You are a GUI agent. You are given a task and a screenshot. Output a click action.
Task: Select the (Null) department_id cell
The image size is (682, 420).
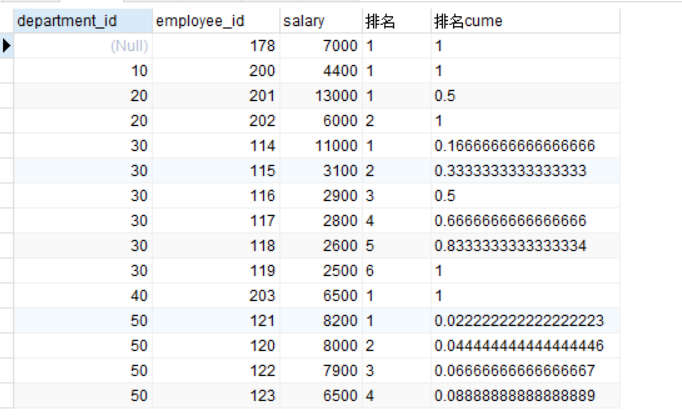(83, 46)
